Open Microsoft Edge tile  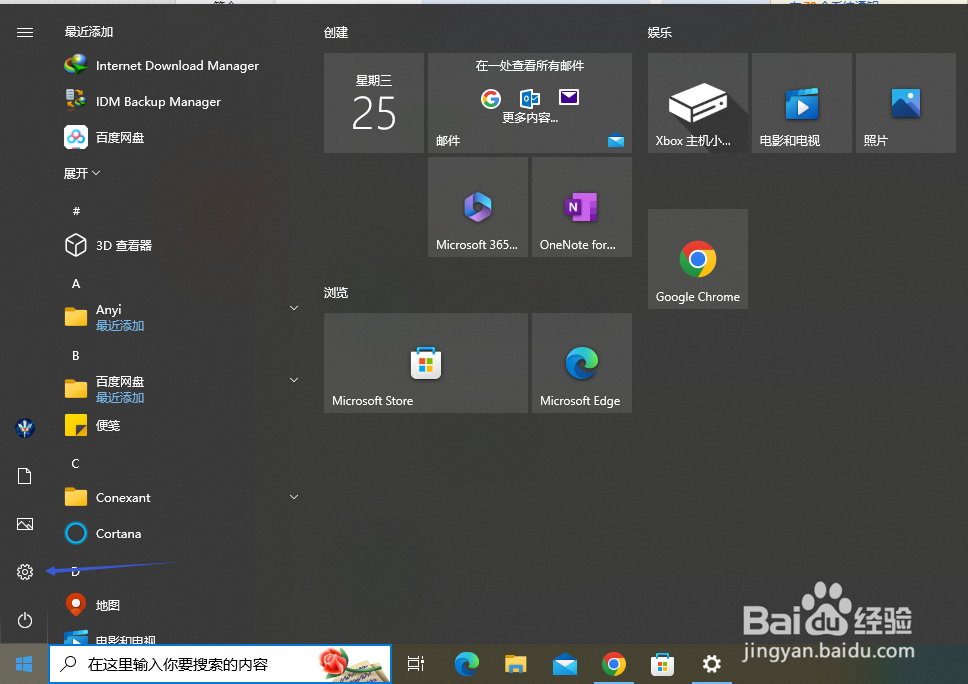click(x=582, y=363)
